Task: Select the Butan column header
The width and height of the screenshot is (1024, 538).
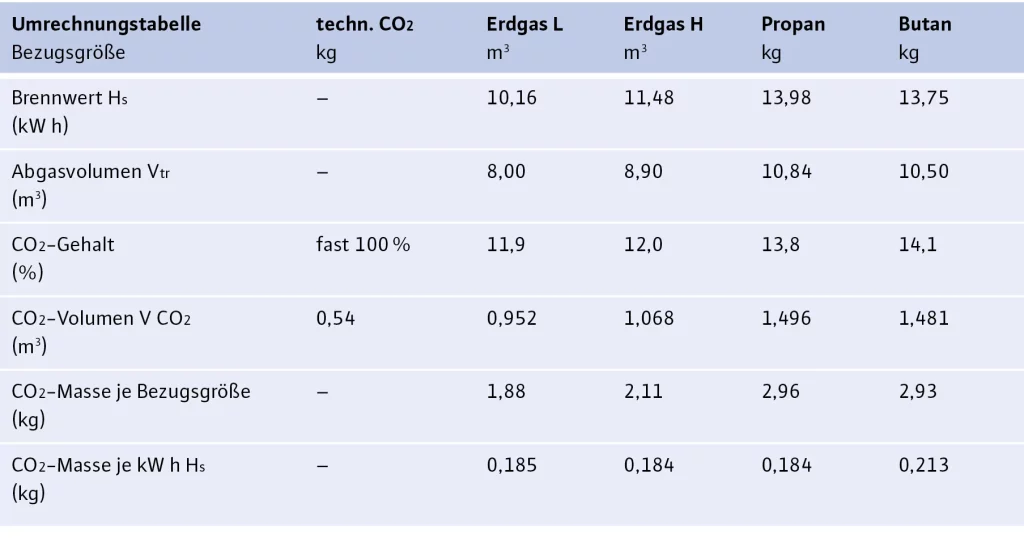Action: pyautogui.click(x=925, y=24)
